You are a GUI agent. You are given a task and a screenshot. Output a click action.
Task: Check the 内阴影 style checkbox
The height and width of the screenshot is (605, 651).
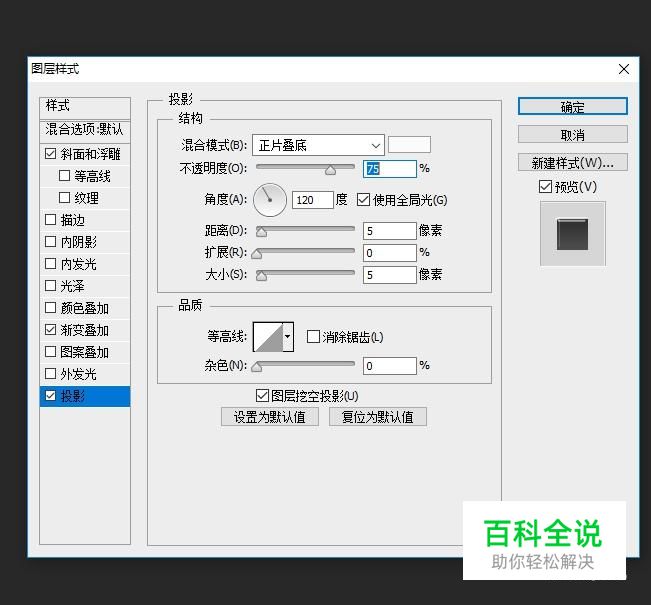(x=50, y=241)
